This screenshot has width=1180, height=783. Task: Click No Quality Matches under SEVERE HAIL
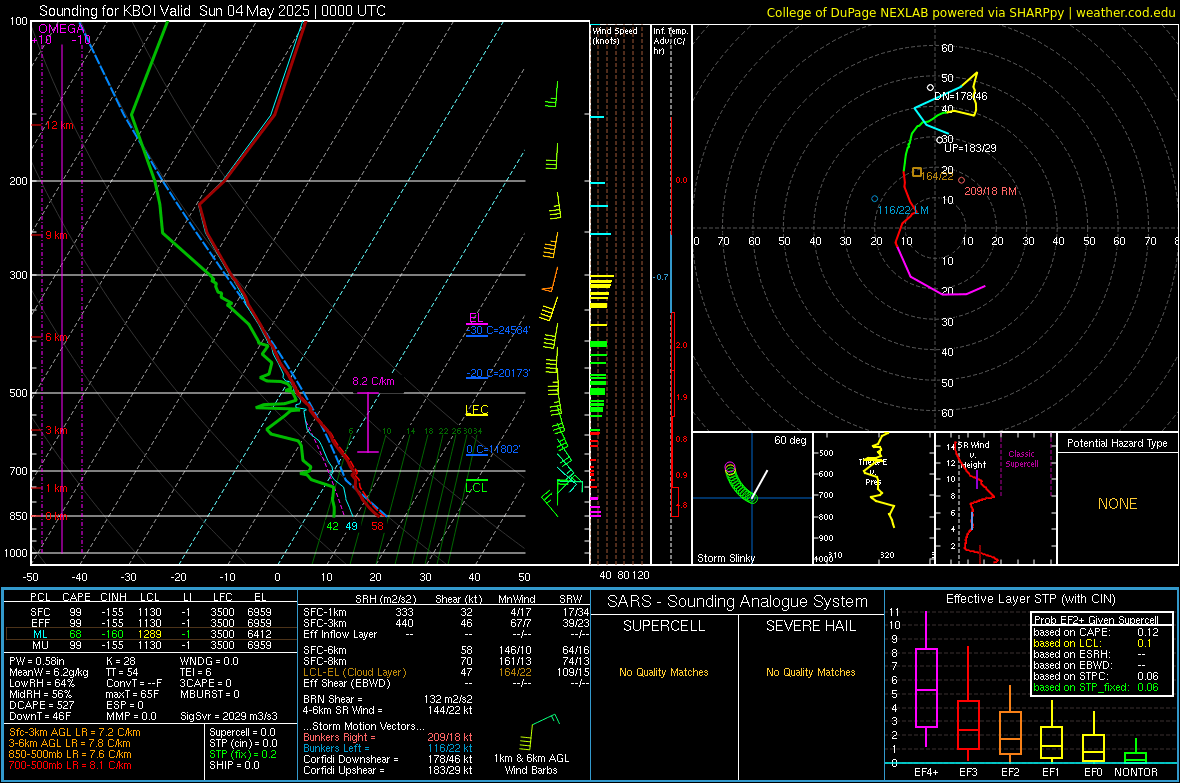pos(810,672)
